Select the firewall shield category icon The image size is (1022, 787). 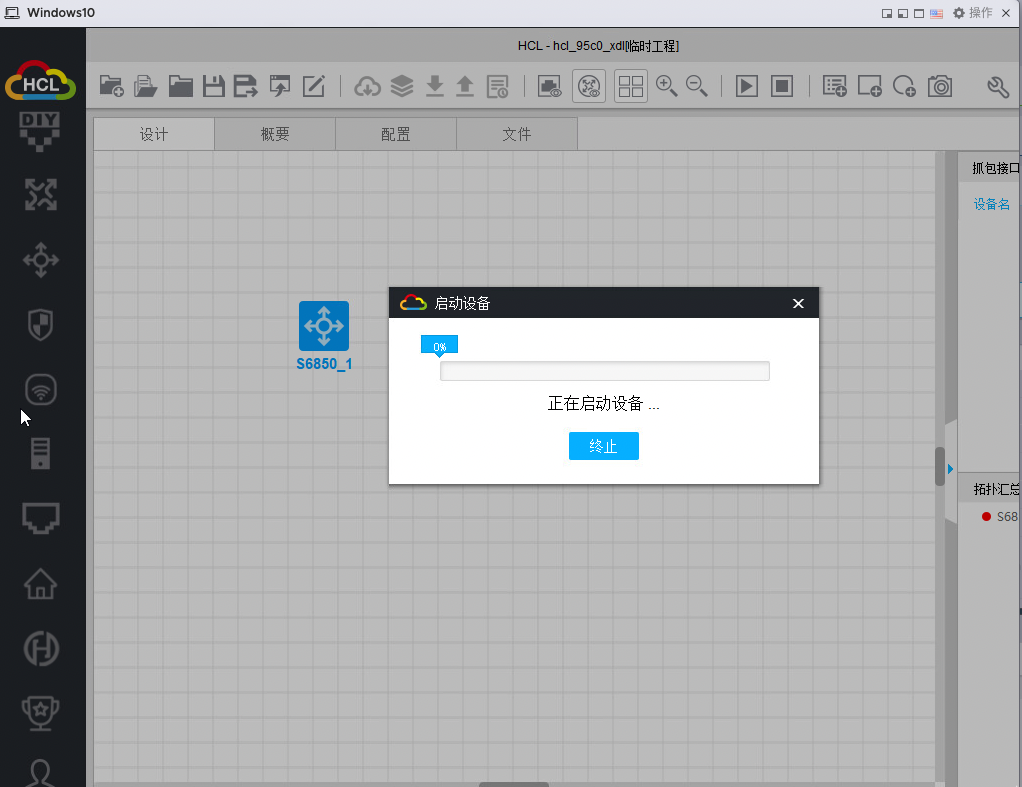pos(40,324)
